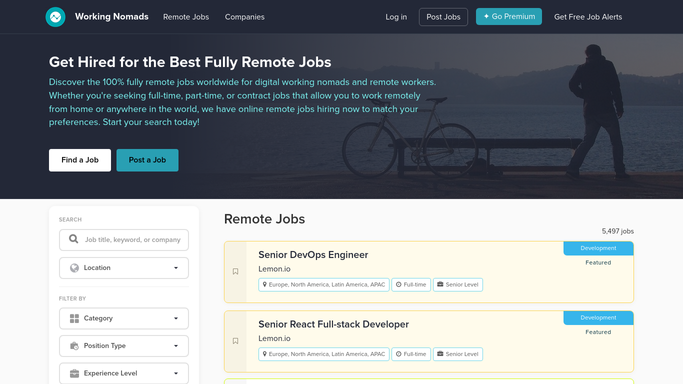Expand the Location dropdown
This screenshot has width=683, height=384.
[x=124, y=268]
